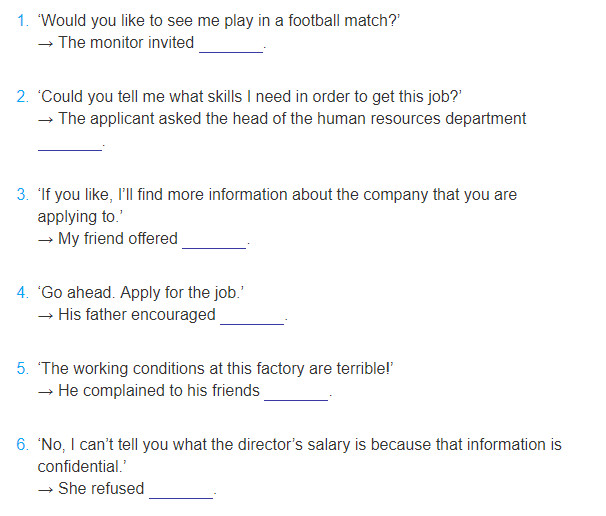Click the blank after 'She refused'
The image size is (606, 516).
pyautogui.click(x=181, y=492)
